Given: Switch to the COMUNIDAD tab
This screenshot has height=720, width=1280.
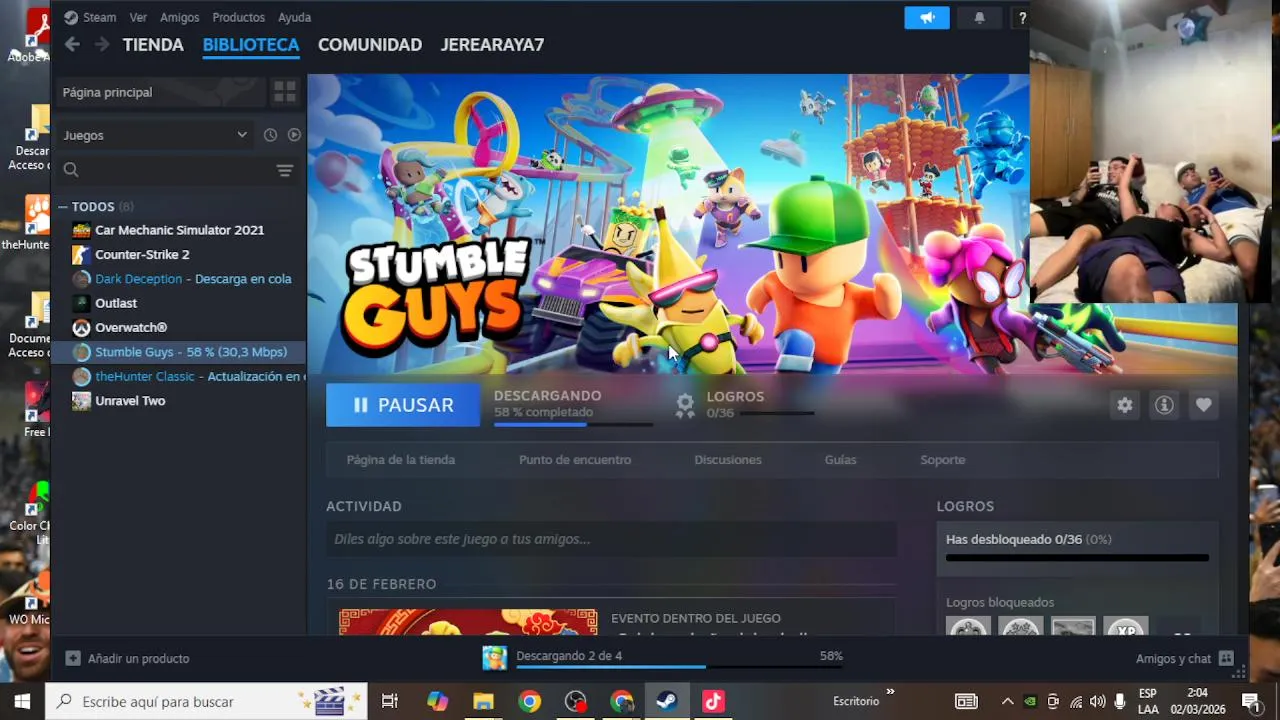Looking at the screenshot, I should [x=370, y=44].
